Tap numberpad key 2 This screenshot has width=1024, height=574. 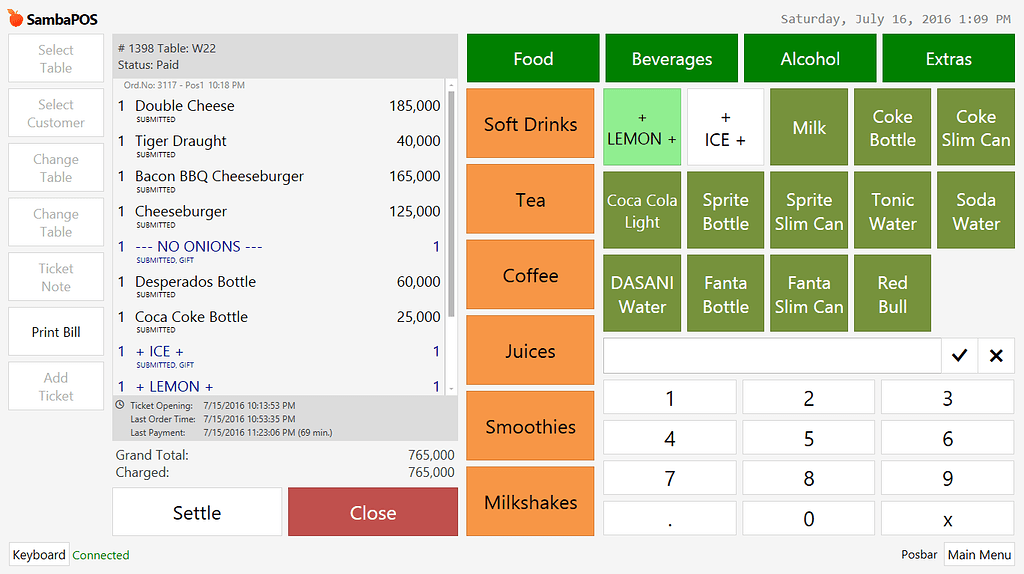[808, 397]
